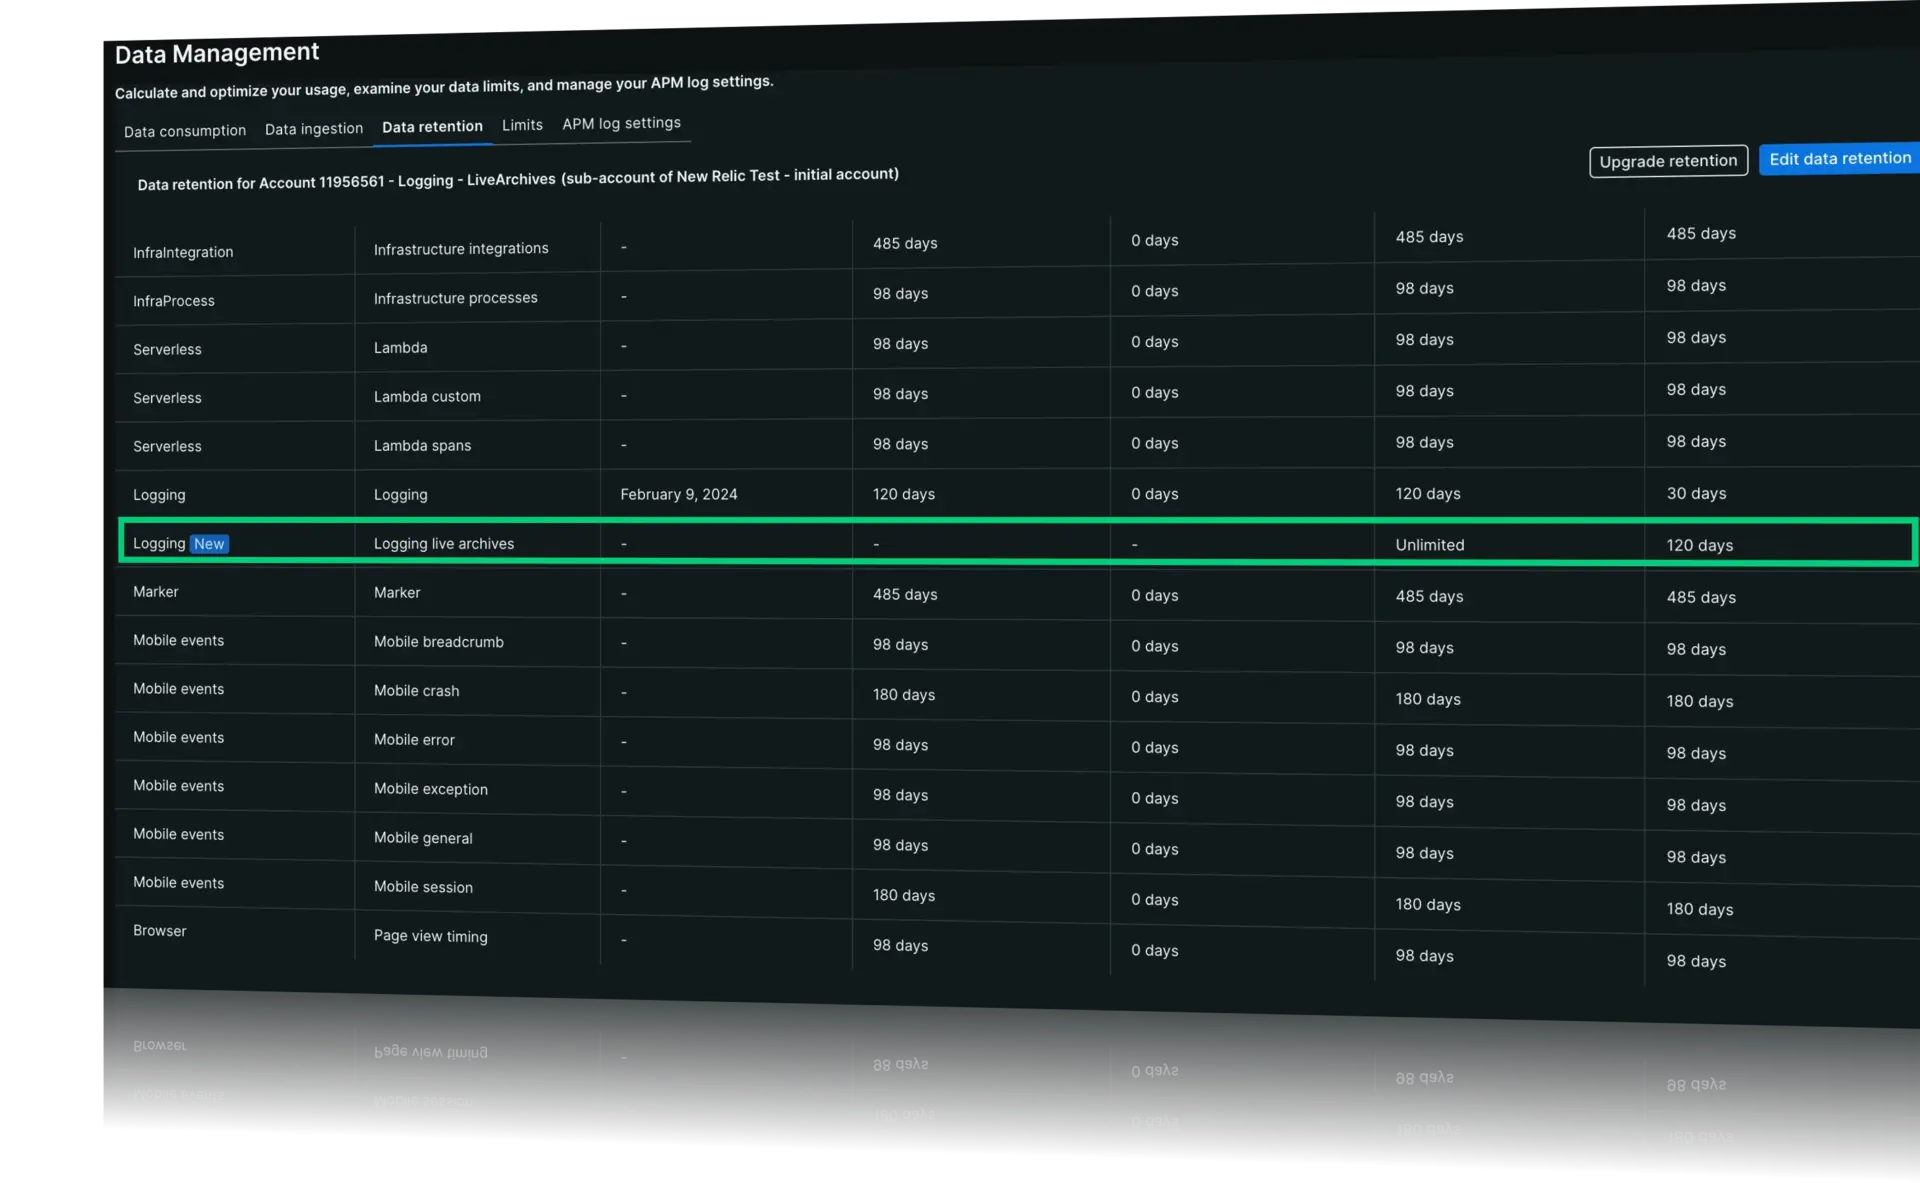
Task: Click the Data consumption tab
Action: click(184, 127)
